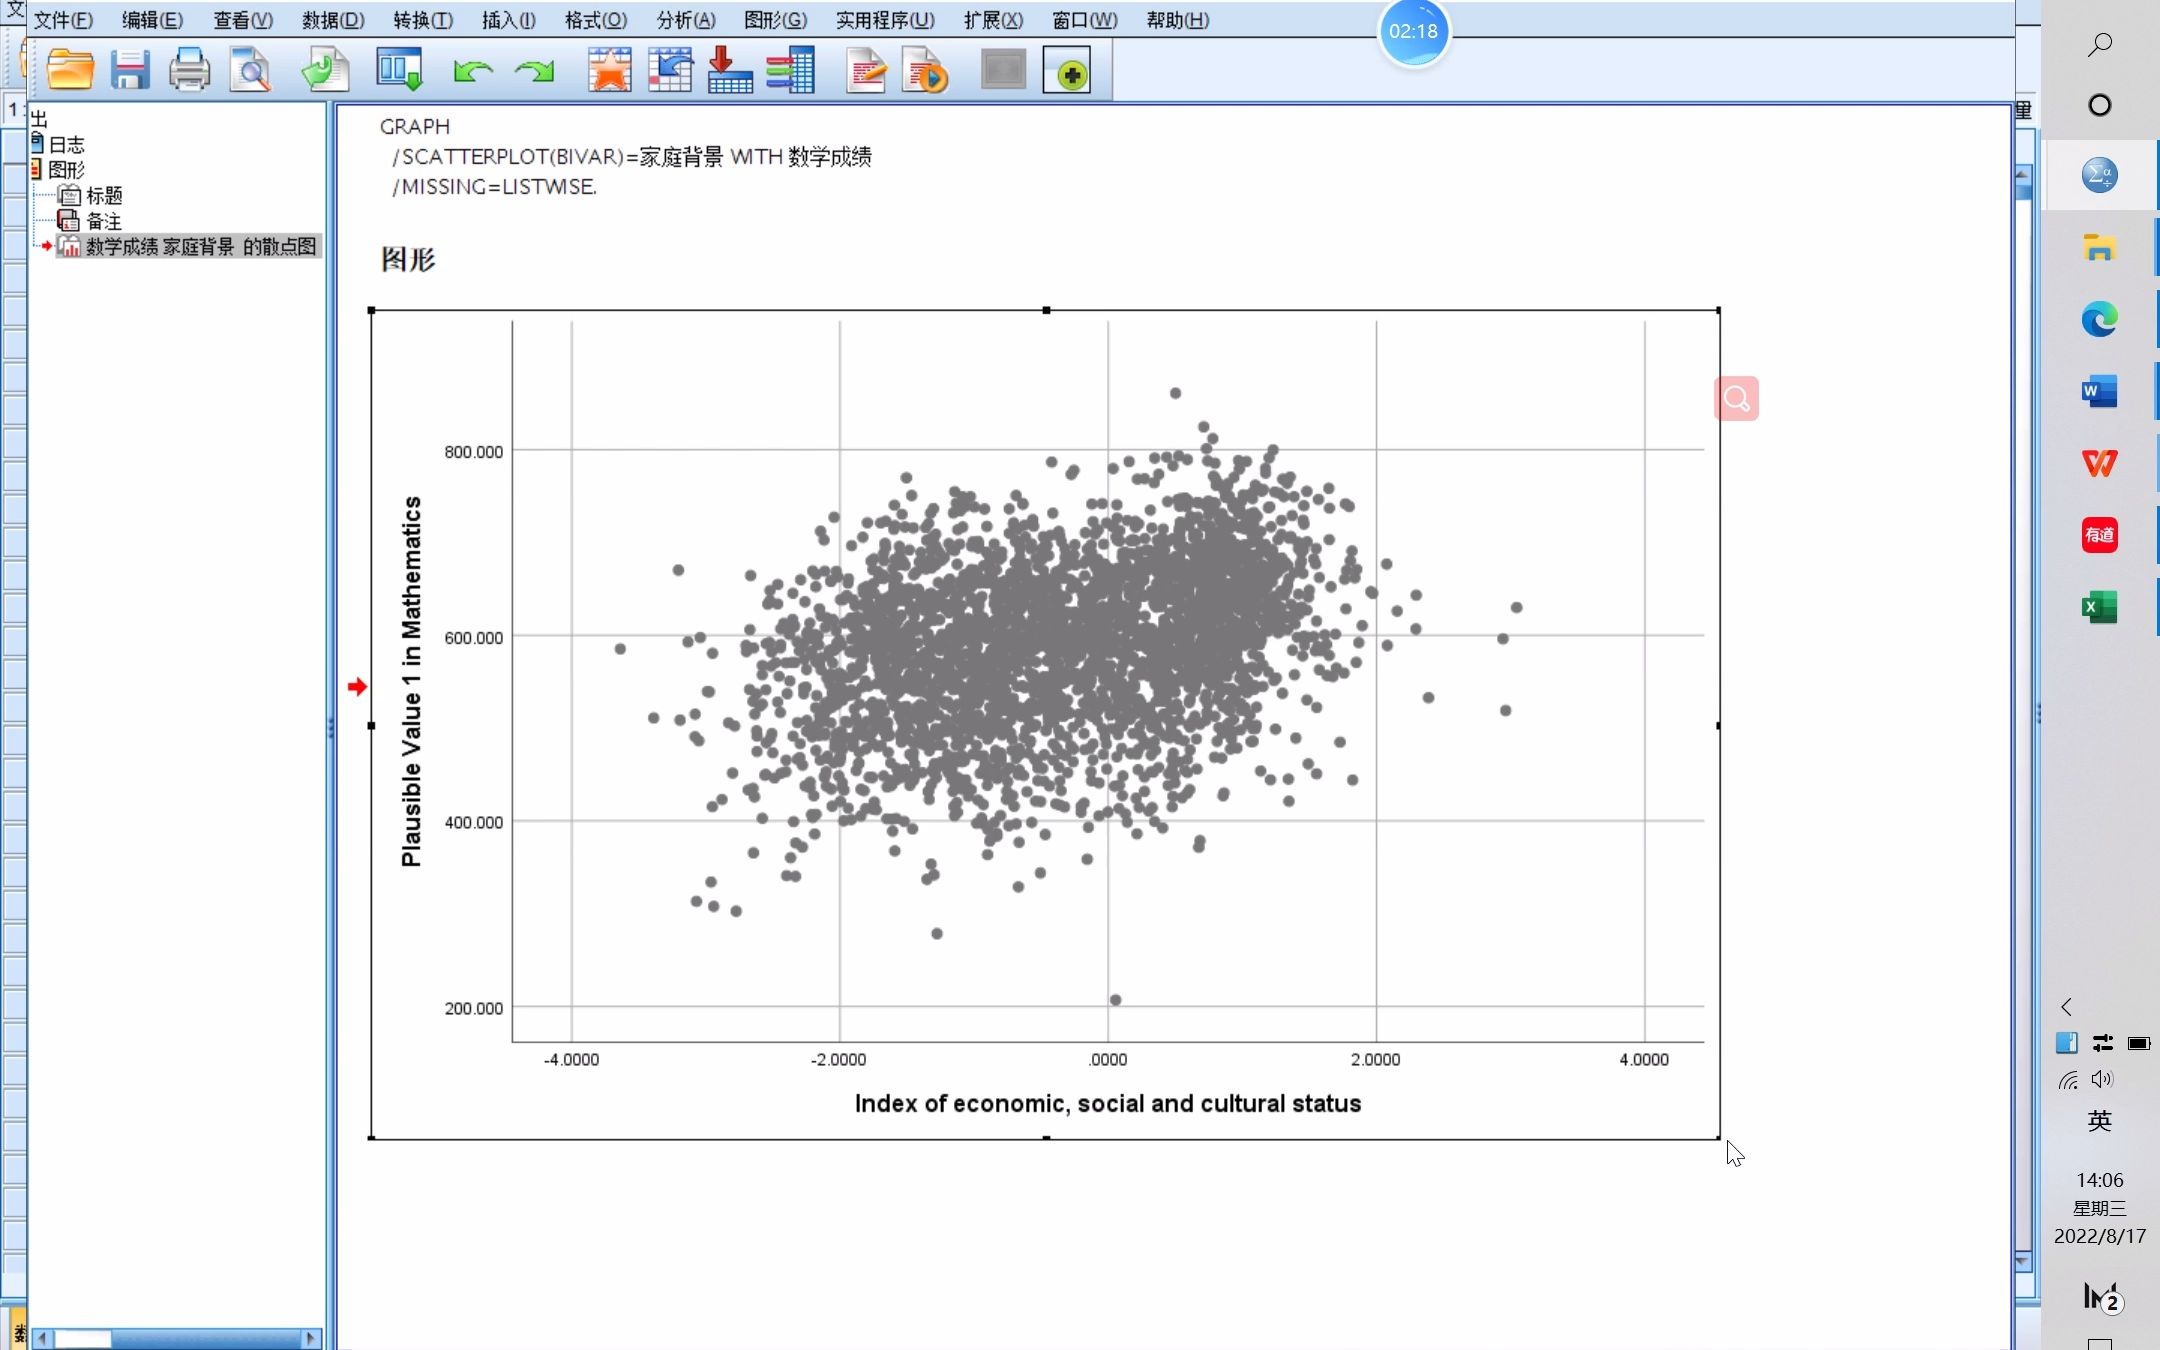Image resolution: width=2160 pixels, height=1350 pixels.
Task: Open the 转换(T) menu
Action: 423,20
